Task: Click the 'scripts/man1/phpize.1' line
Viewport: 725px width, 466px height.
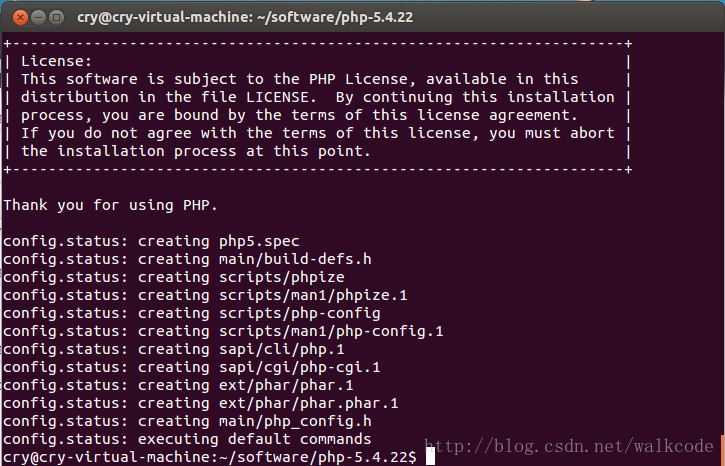Action: point(205,295)
